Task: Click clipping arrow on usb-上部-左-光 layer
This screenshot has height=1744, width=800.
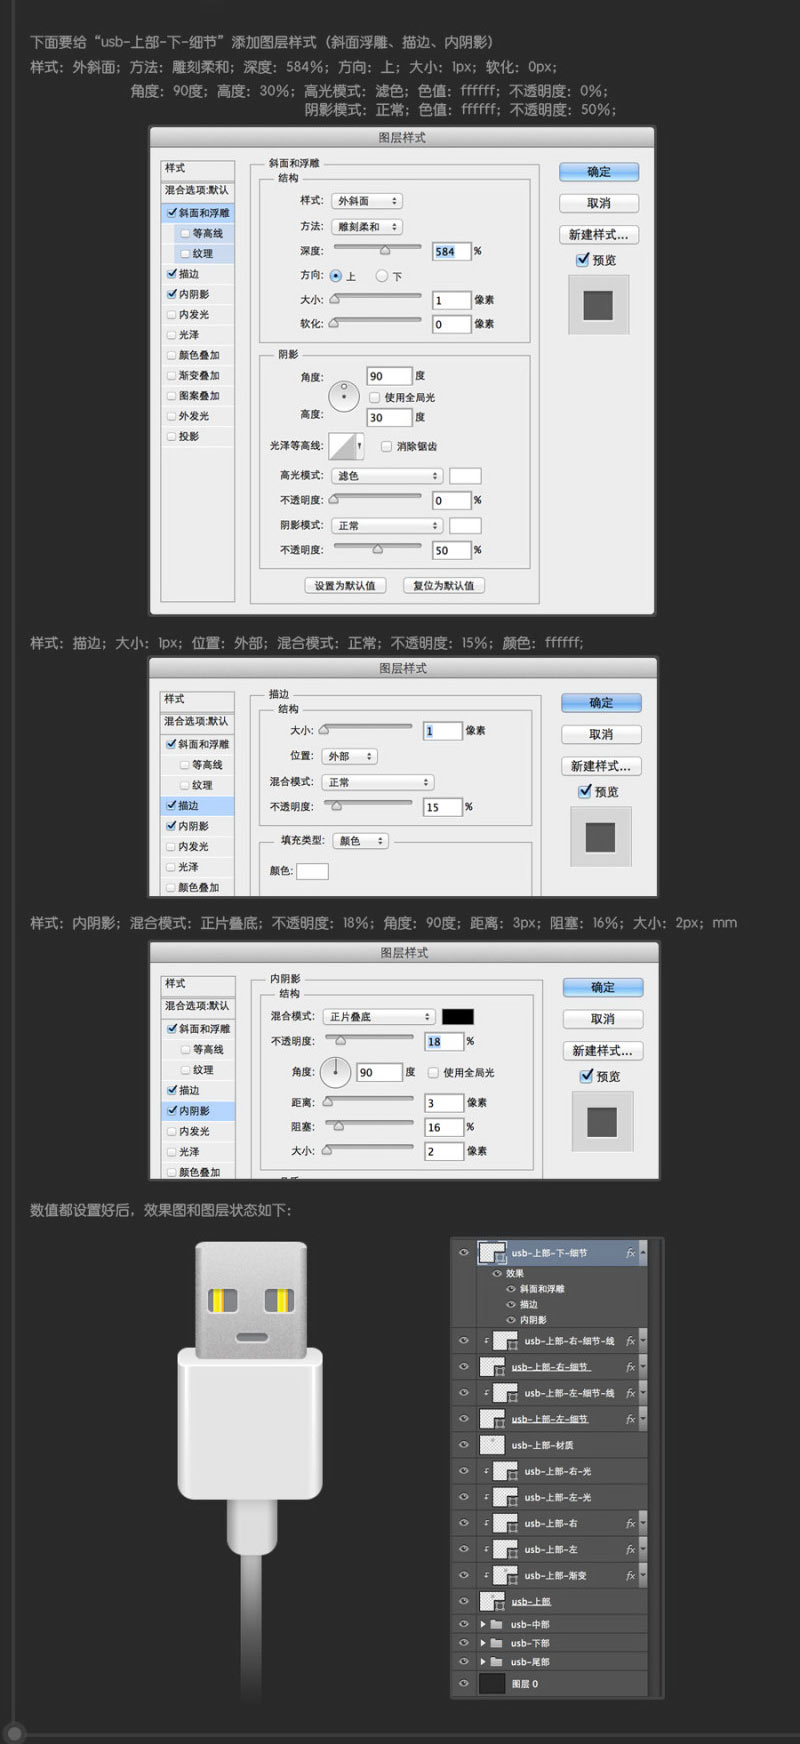Action: point(487,1497)
